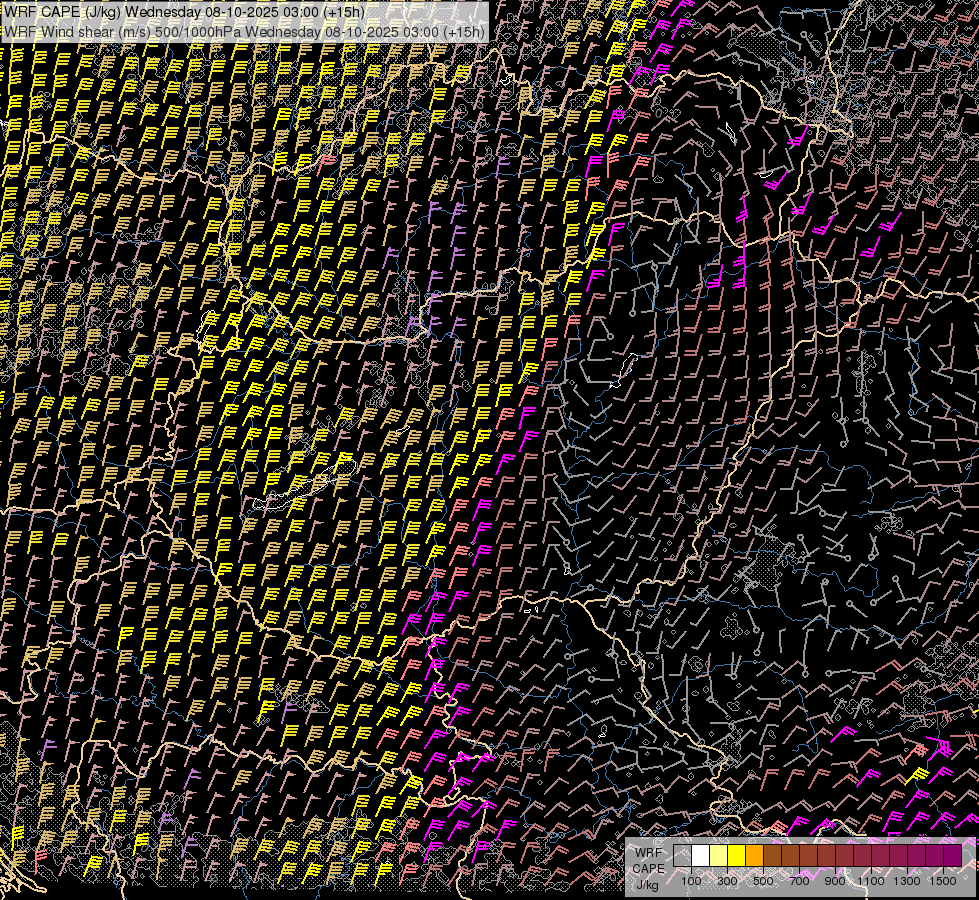The width and height of the screenshot is (979, 900).
Task: Select the 1500 label at the legend end
Action: point(943,880)
